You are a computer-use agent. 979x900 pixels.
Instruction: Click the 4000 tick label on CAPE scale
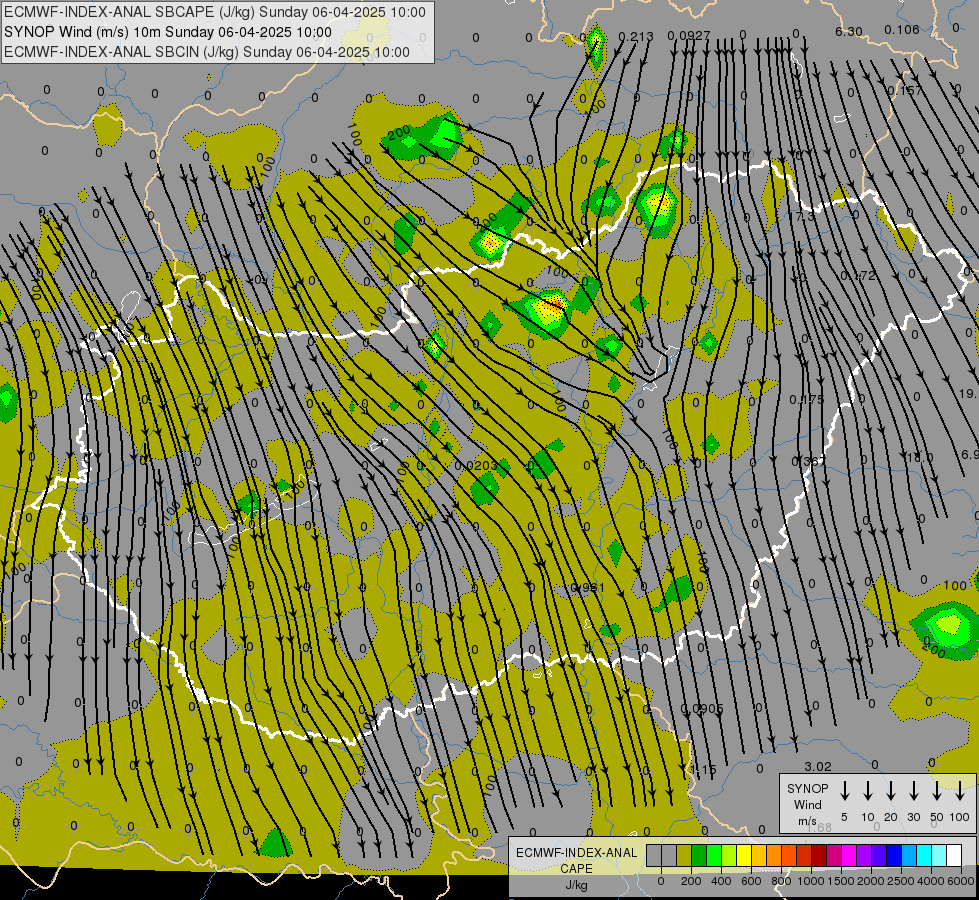tap(931, 881)
